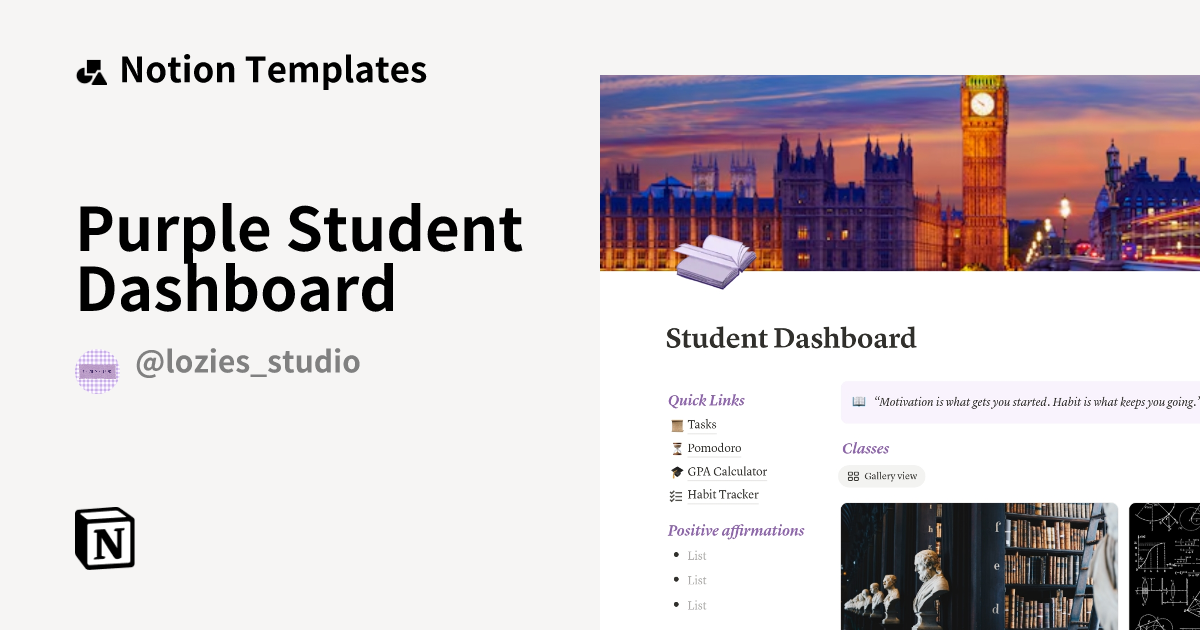Click the @lozies_studio creator handle
Image resolution: width=1200 pixels, height=630 pixels.
(248, 362)
